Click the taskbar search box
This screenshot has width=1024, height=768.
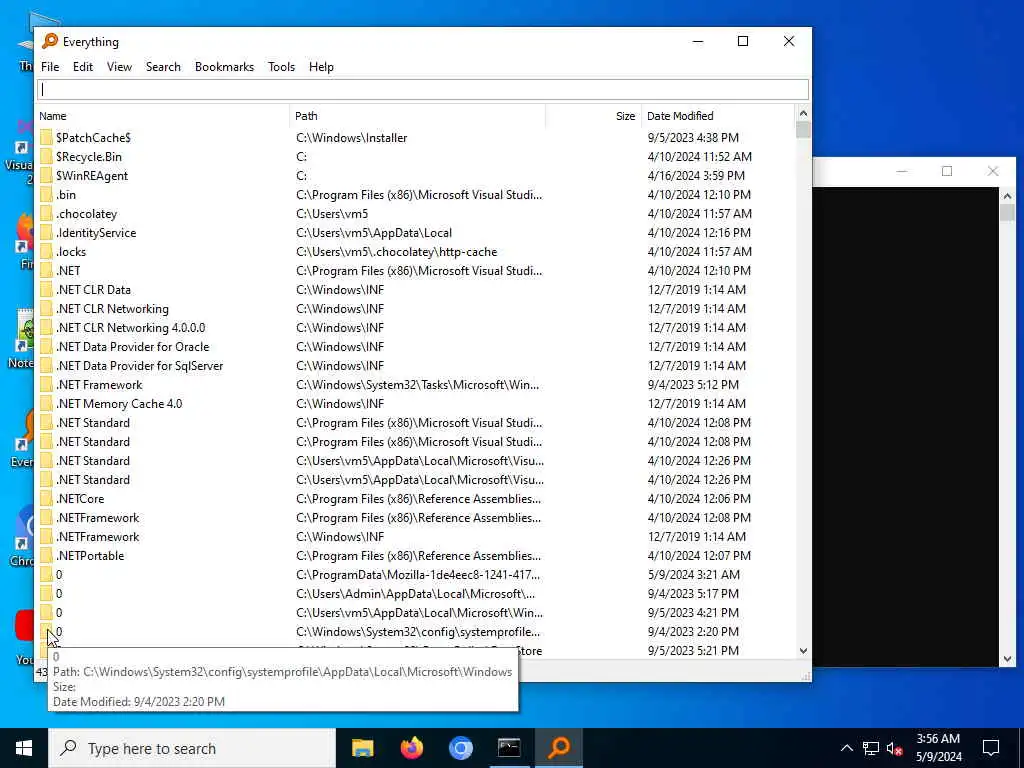click(193, 748)
